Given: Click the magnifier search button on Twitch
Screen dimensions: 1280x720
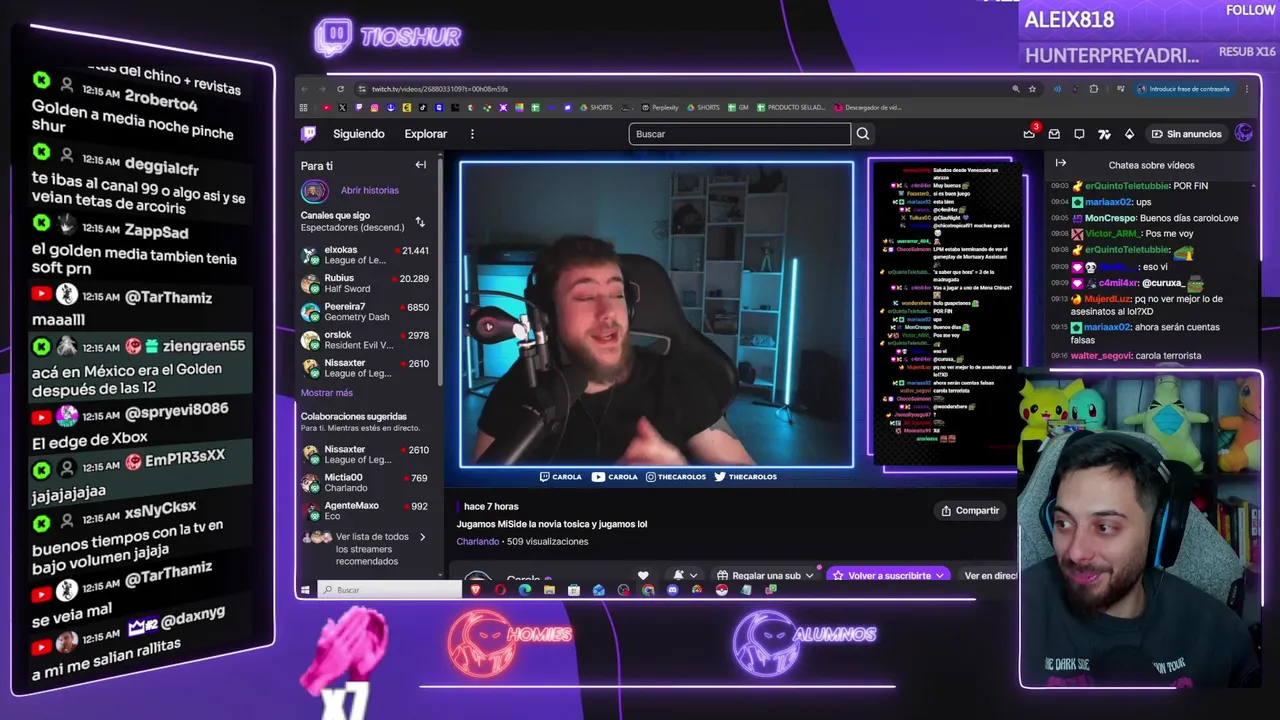Looking at the screenshot, I should [x=862, y=134].
